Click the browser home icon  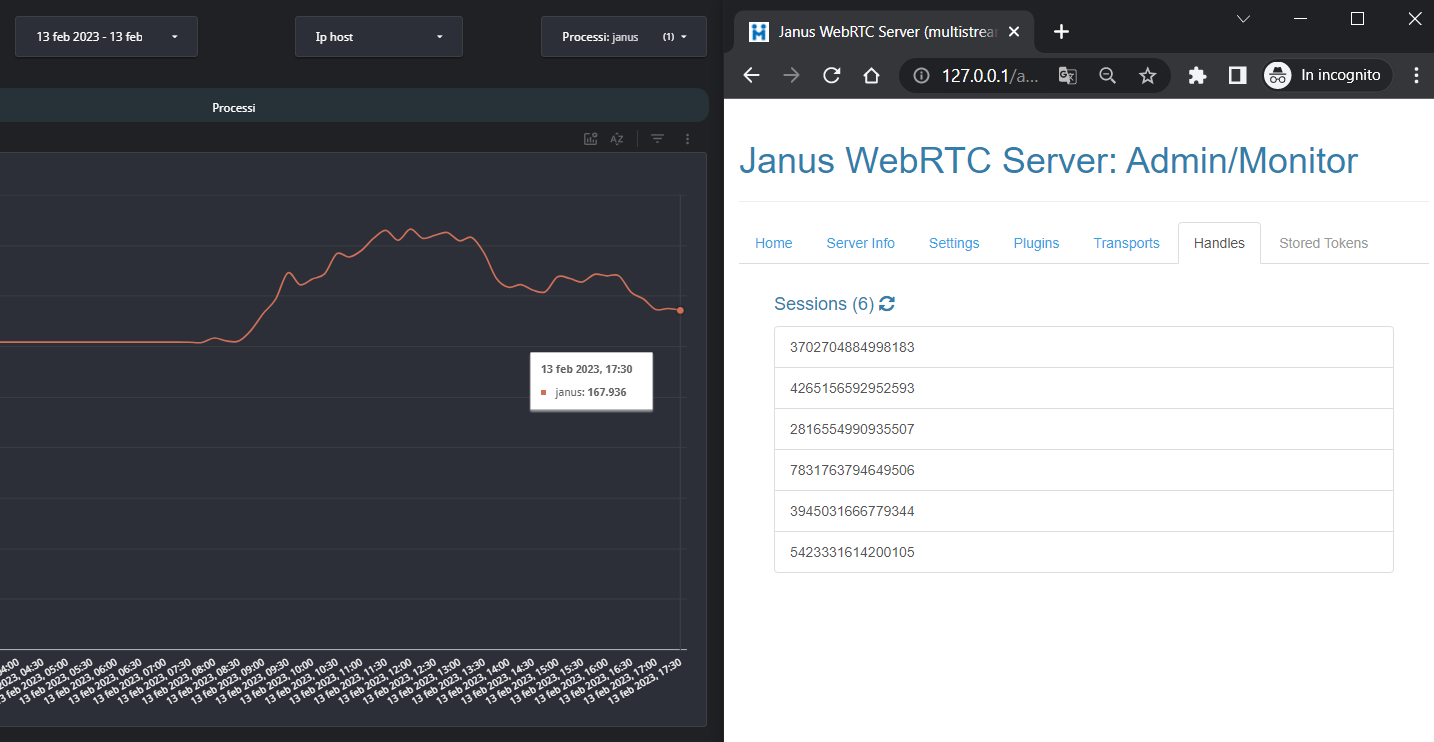871,75
